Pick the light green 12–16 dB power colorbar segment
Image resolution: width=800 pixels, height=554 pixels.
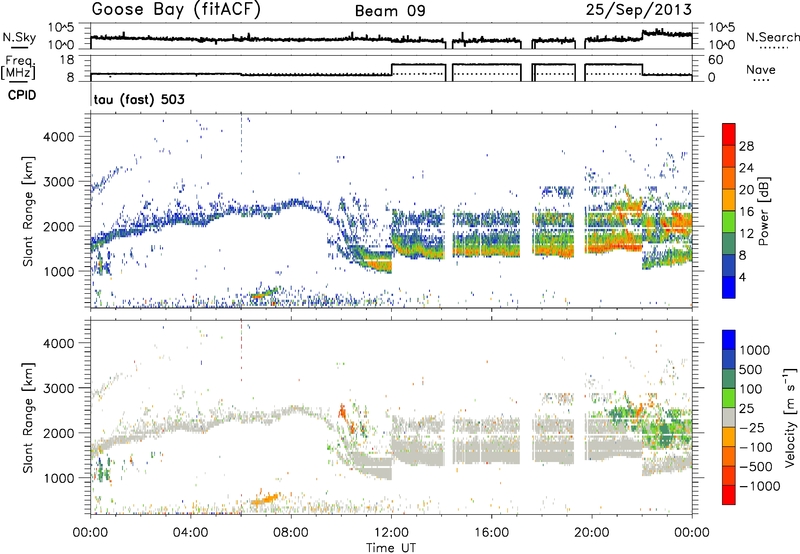pyautogui.click(x=729, y=222)
